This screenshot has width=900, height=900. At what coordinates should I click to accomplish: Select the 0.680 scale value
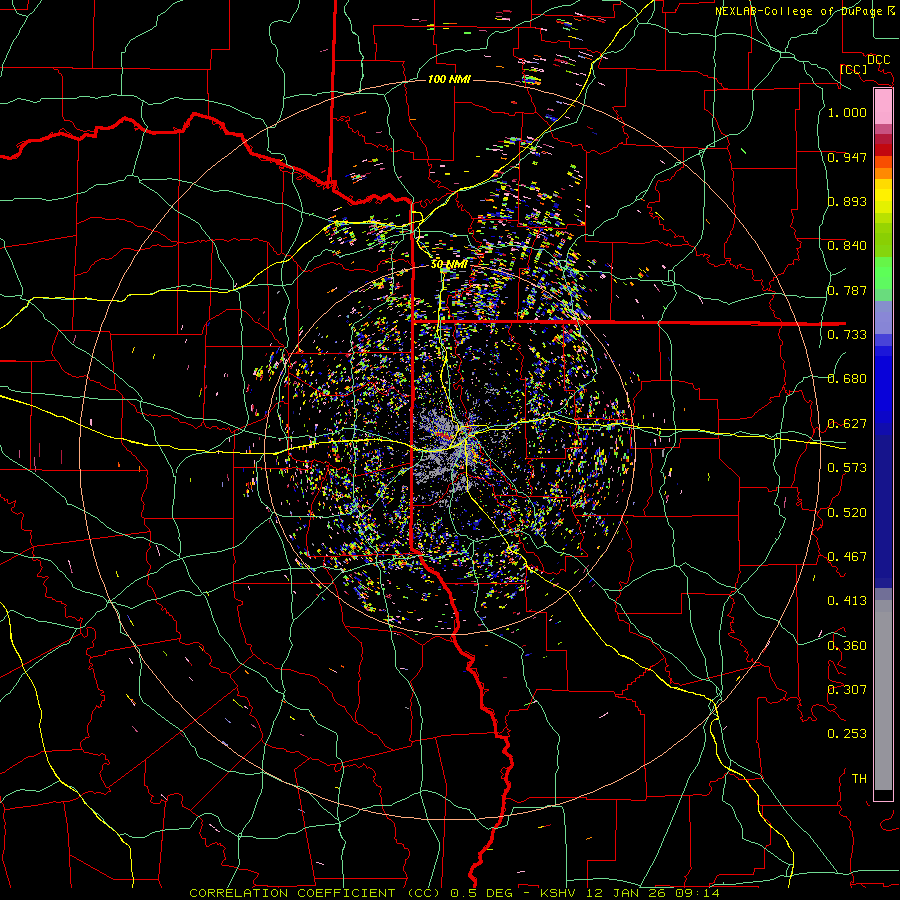847,379
